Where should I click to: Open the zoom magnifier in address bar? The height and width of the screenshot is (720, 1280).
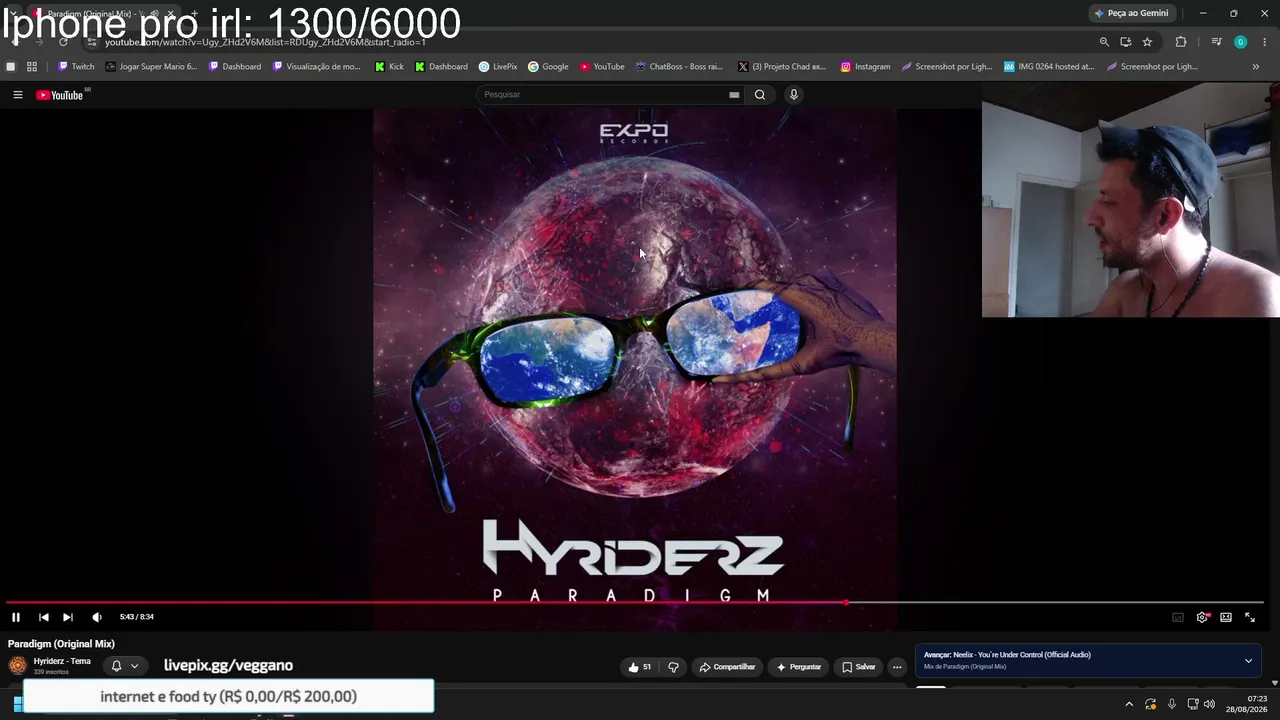coord(1104,42)
